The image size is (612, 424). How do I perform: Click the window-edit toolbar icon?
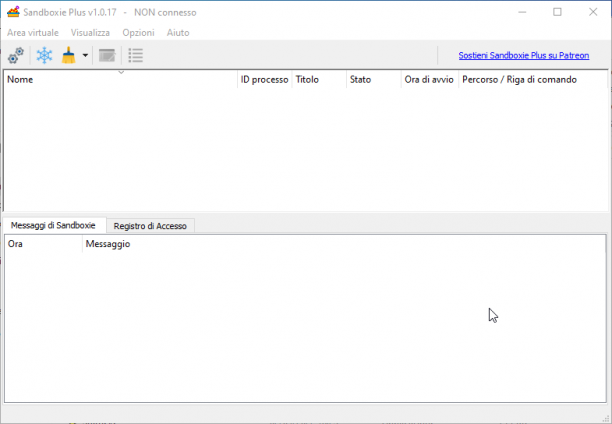coord(107,55)
